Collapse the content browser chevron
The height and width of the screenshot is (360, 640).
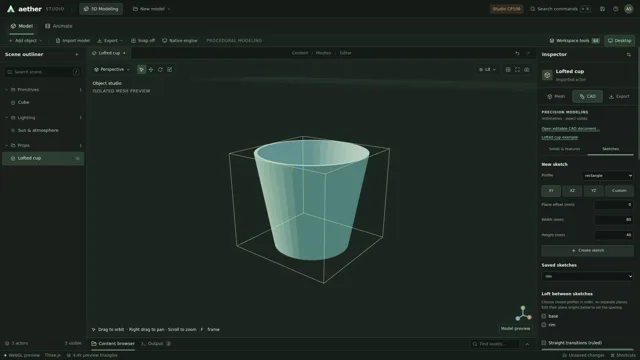pyautogui.click(x=527, y=344)
